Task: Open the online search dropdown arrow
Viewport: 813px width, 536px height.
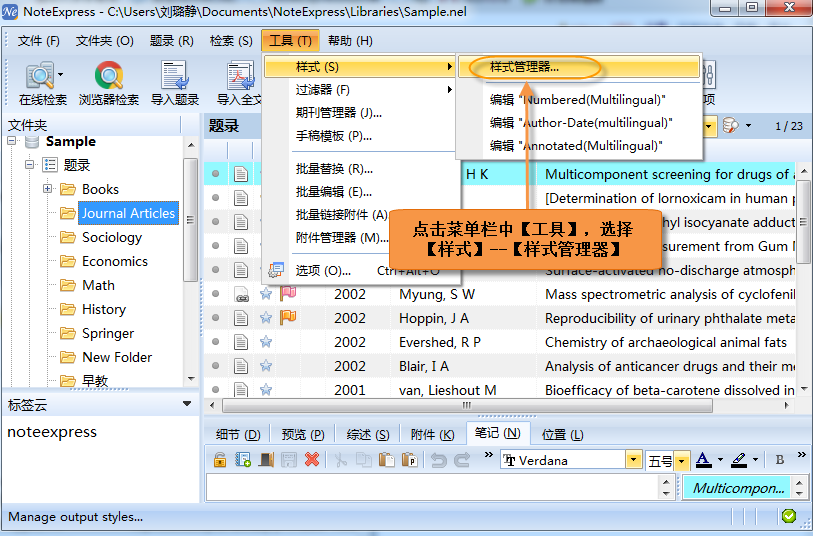Action: 61,75
